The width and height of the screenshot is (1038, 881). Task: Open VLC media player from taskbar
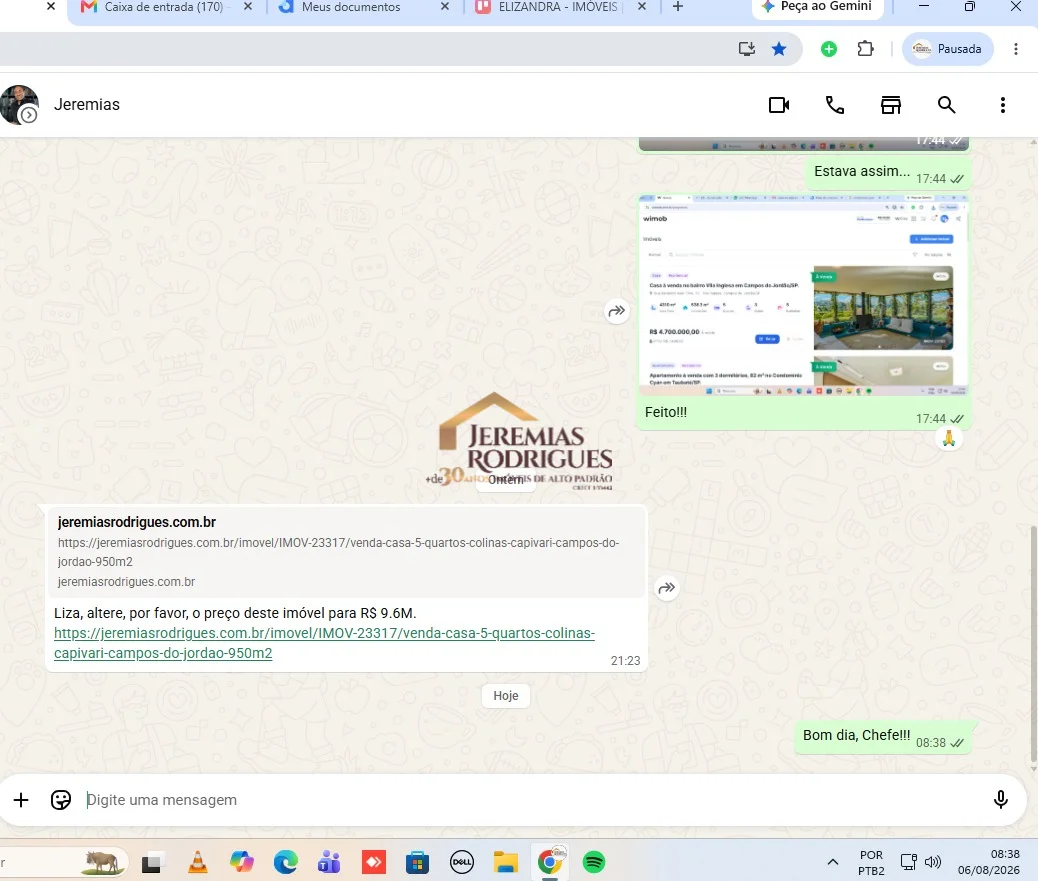click(x=197, y=862)
